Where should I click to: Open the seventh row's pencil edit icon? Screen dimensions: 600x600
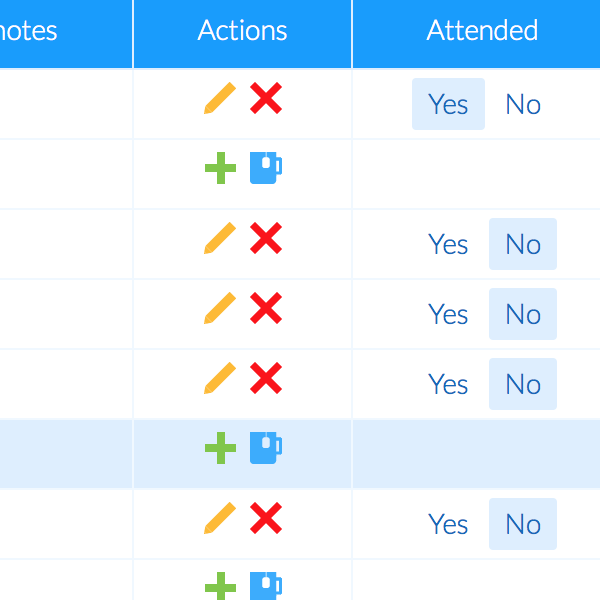pyautogui.click(x=219, y=519)
